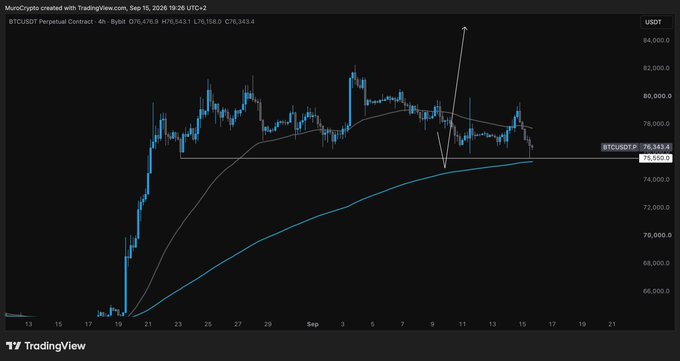The image size is (680, 361).
Task: Click the 66,000.0 price axis label
Action: 657,291
